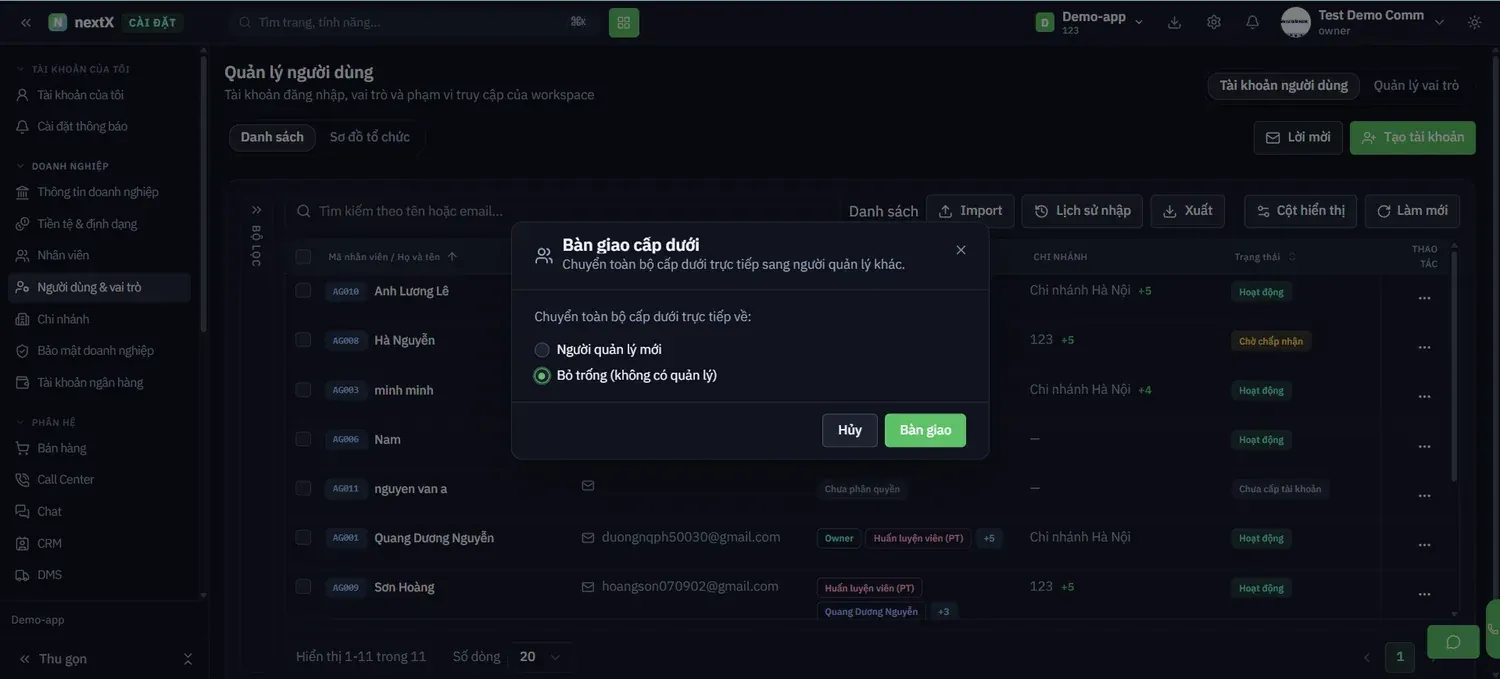
Task: Open 'Lịch sử nhập' history
Action: [1082, 211]
